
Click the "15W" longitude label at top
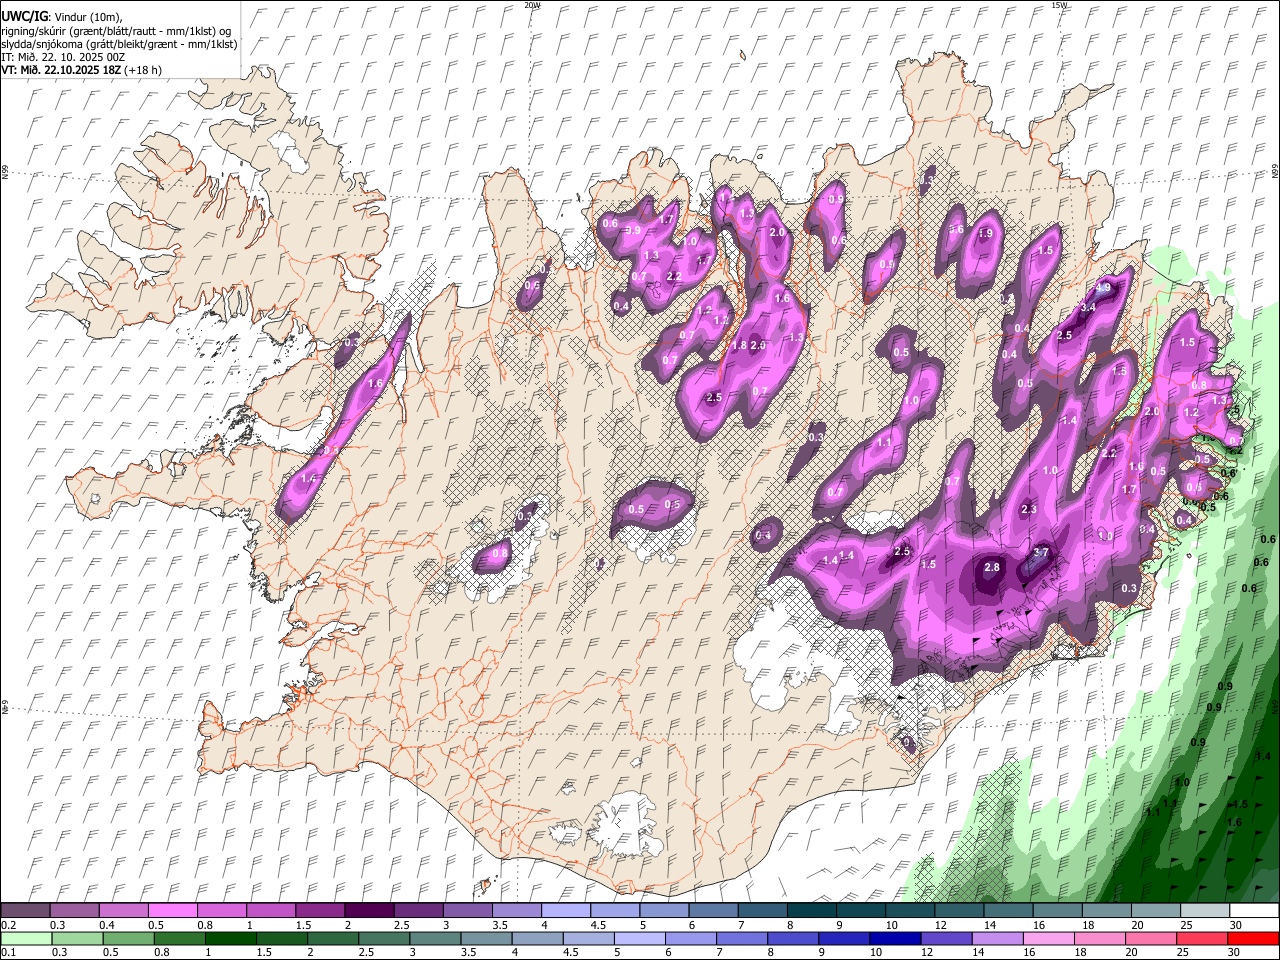point(1060,5)
